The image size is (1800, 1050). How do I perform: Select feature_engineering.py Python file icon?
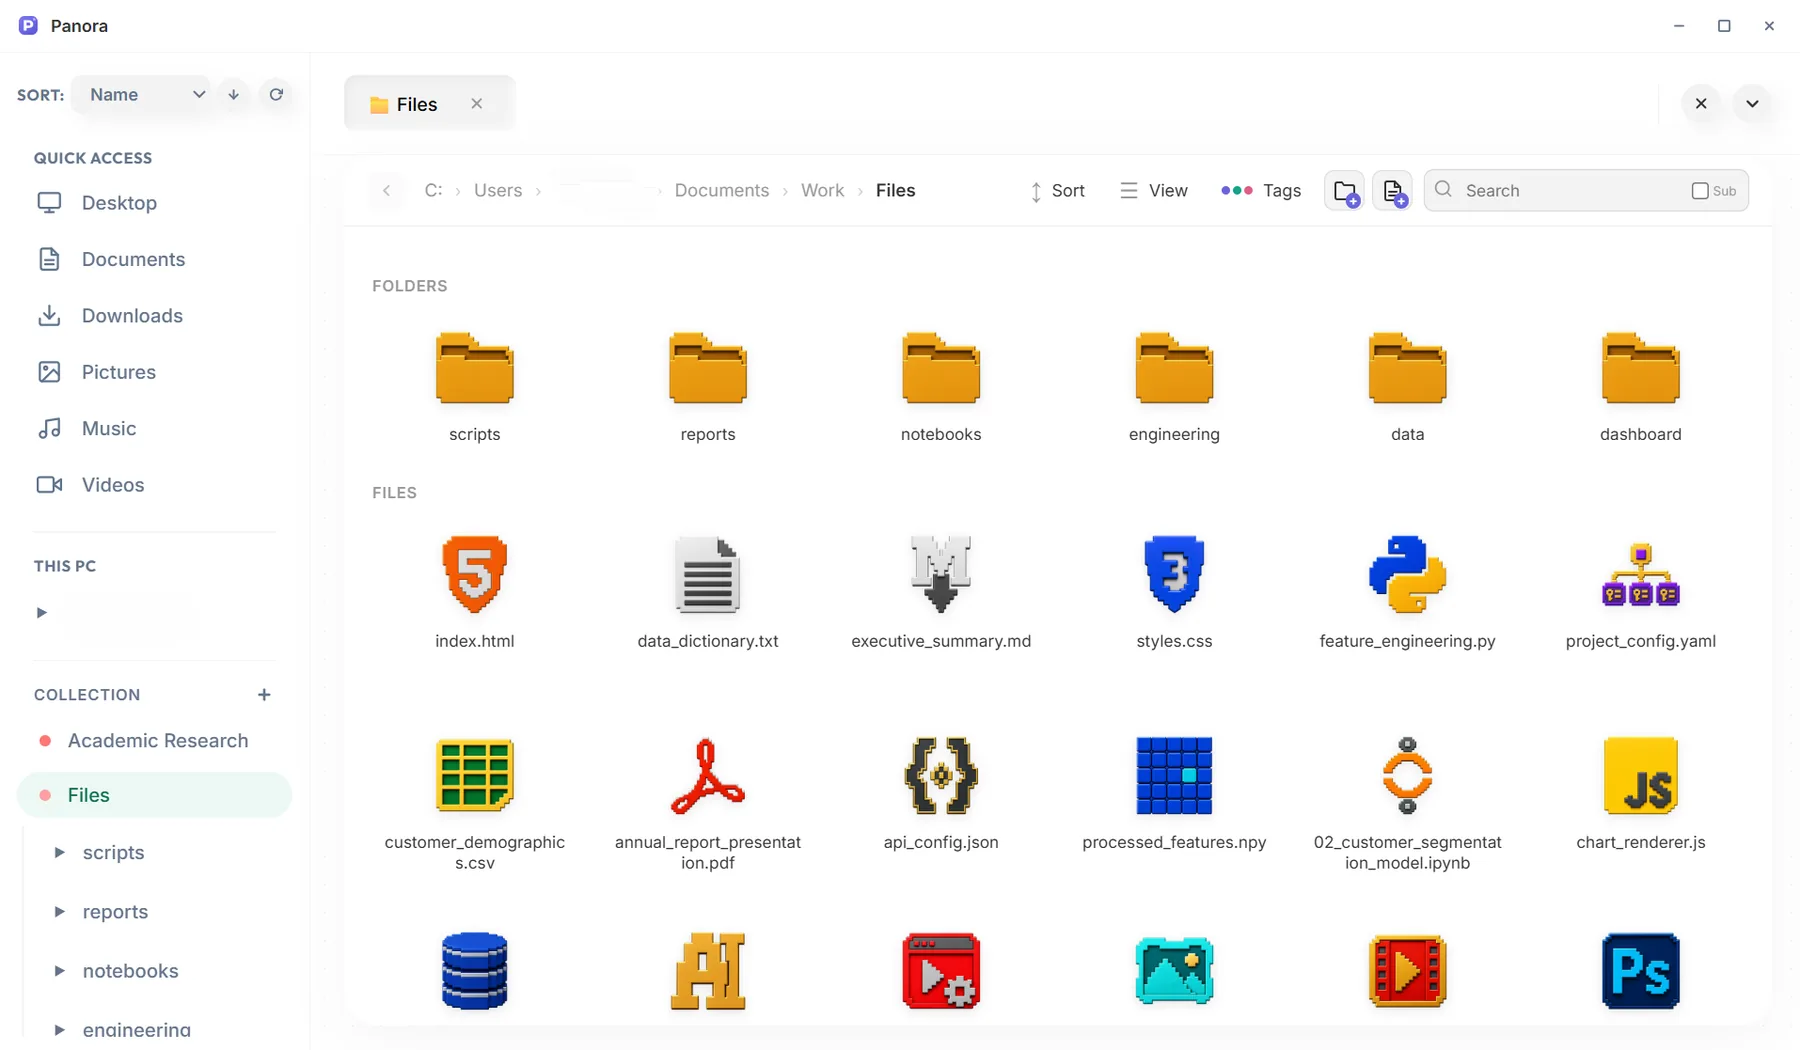(x=1407, y=574)
